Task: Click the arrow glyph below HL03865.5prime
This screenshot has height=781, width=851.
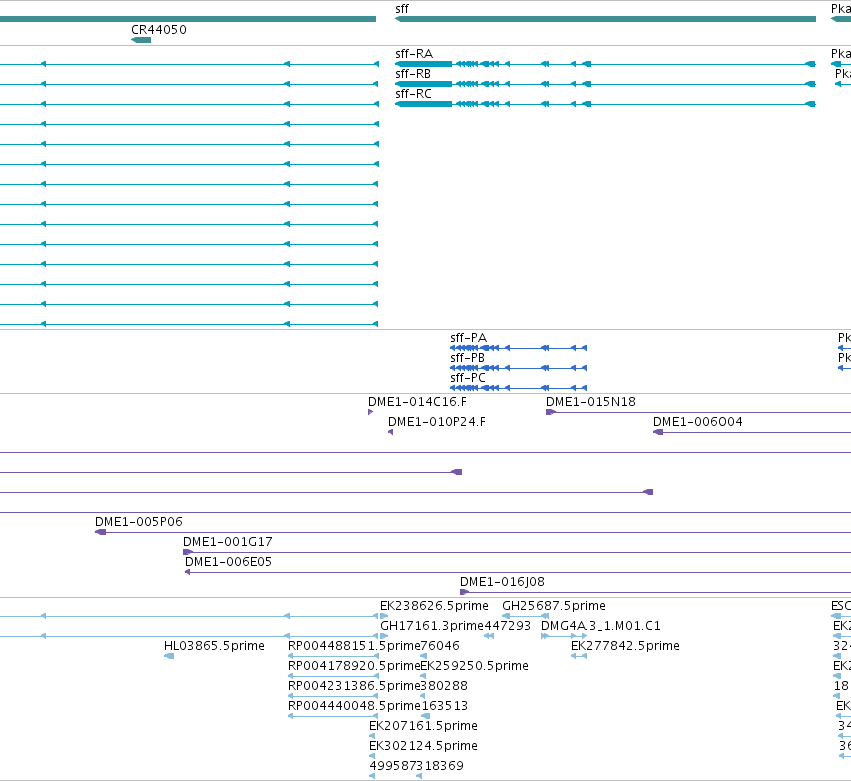Action: coord(169,656)
